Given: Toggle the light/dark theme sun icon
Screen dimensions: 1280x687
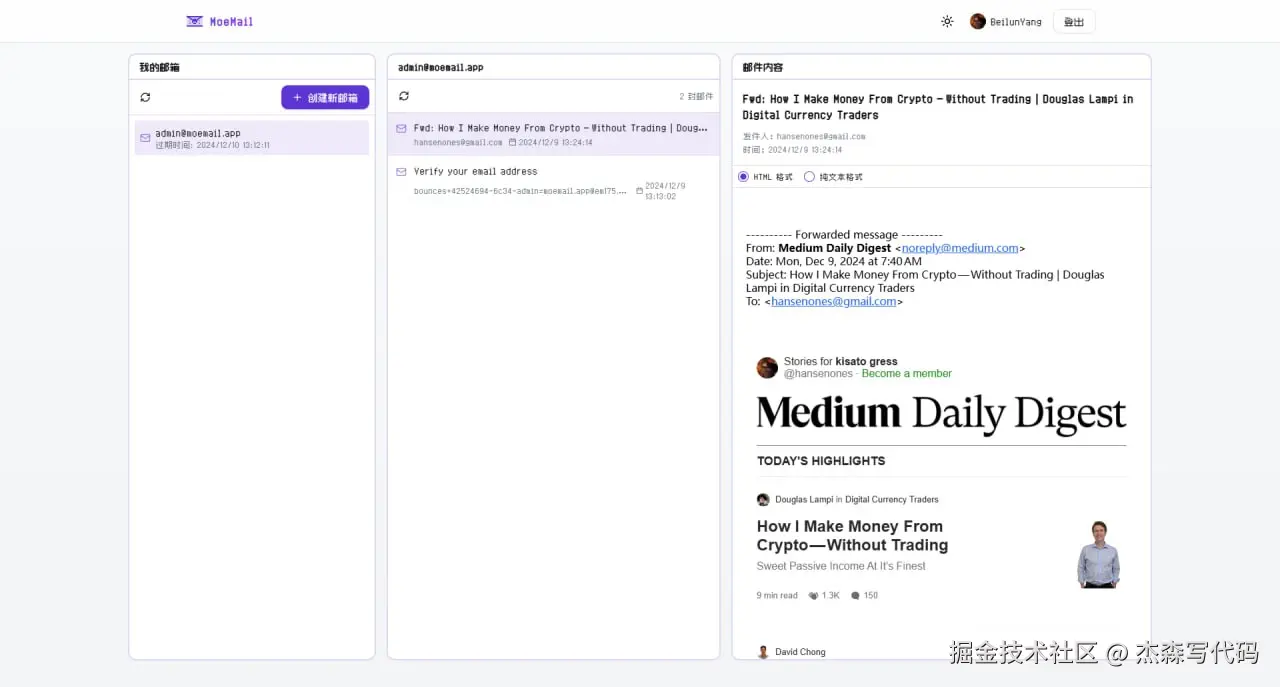Looking at the screenshot, I should point(947,21).
